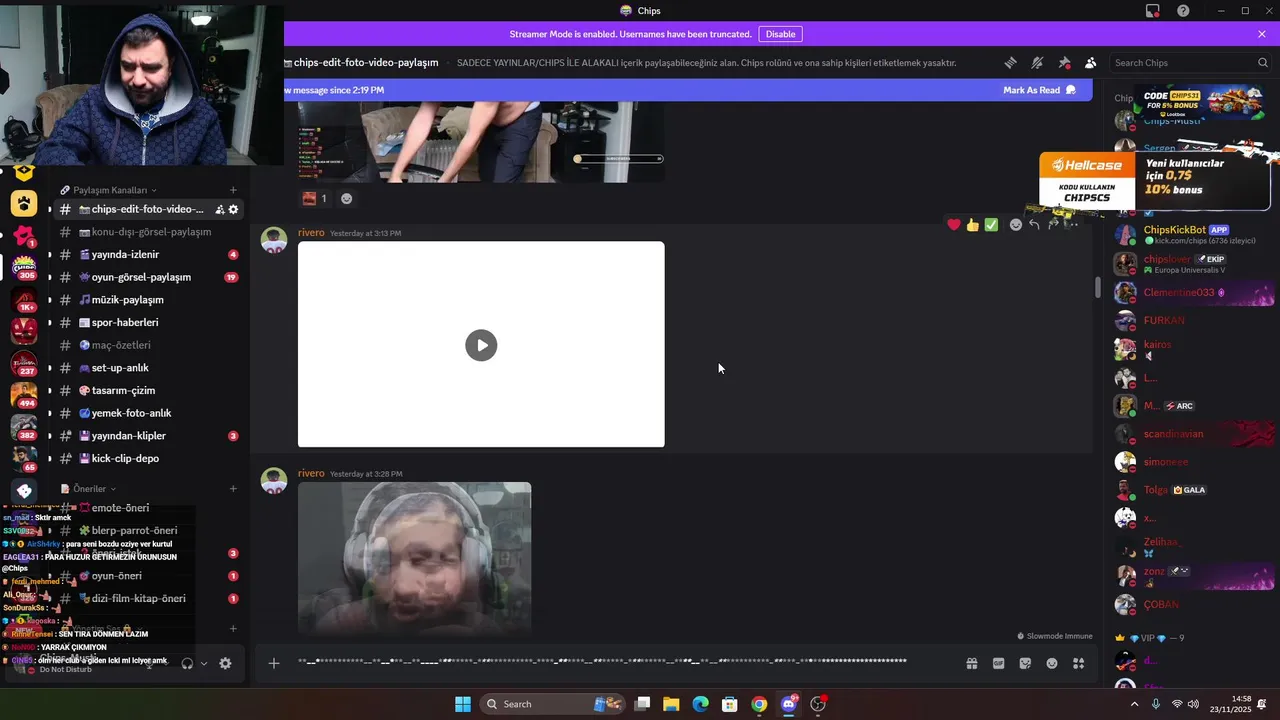This screenshot has height=720, width=1280.
Task: Dismiss the Streamer Mode banner
Action: pyautogui.click(x=1262, y=34)
